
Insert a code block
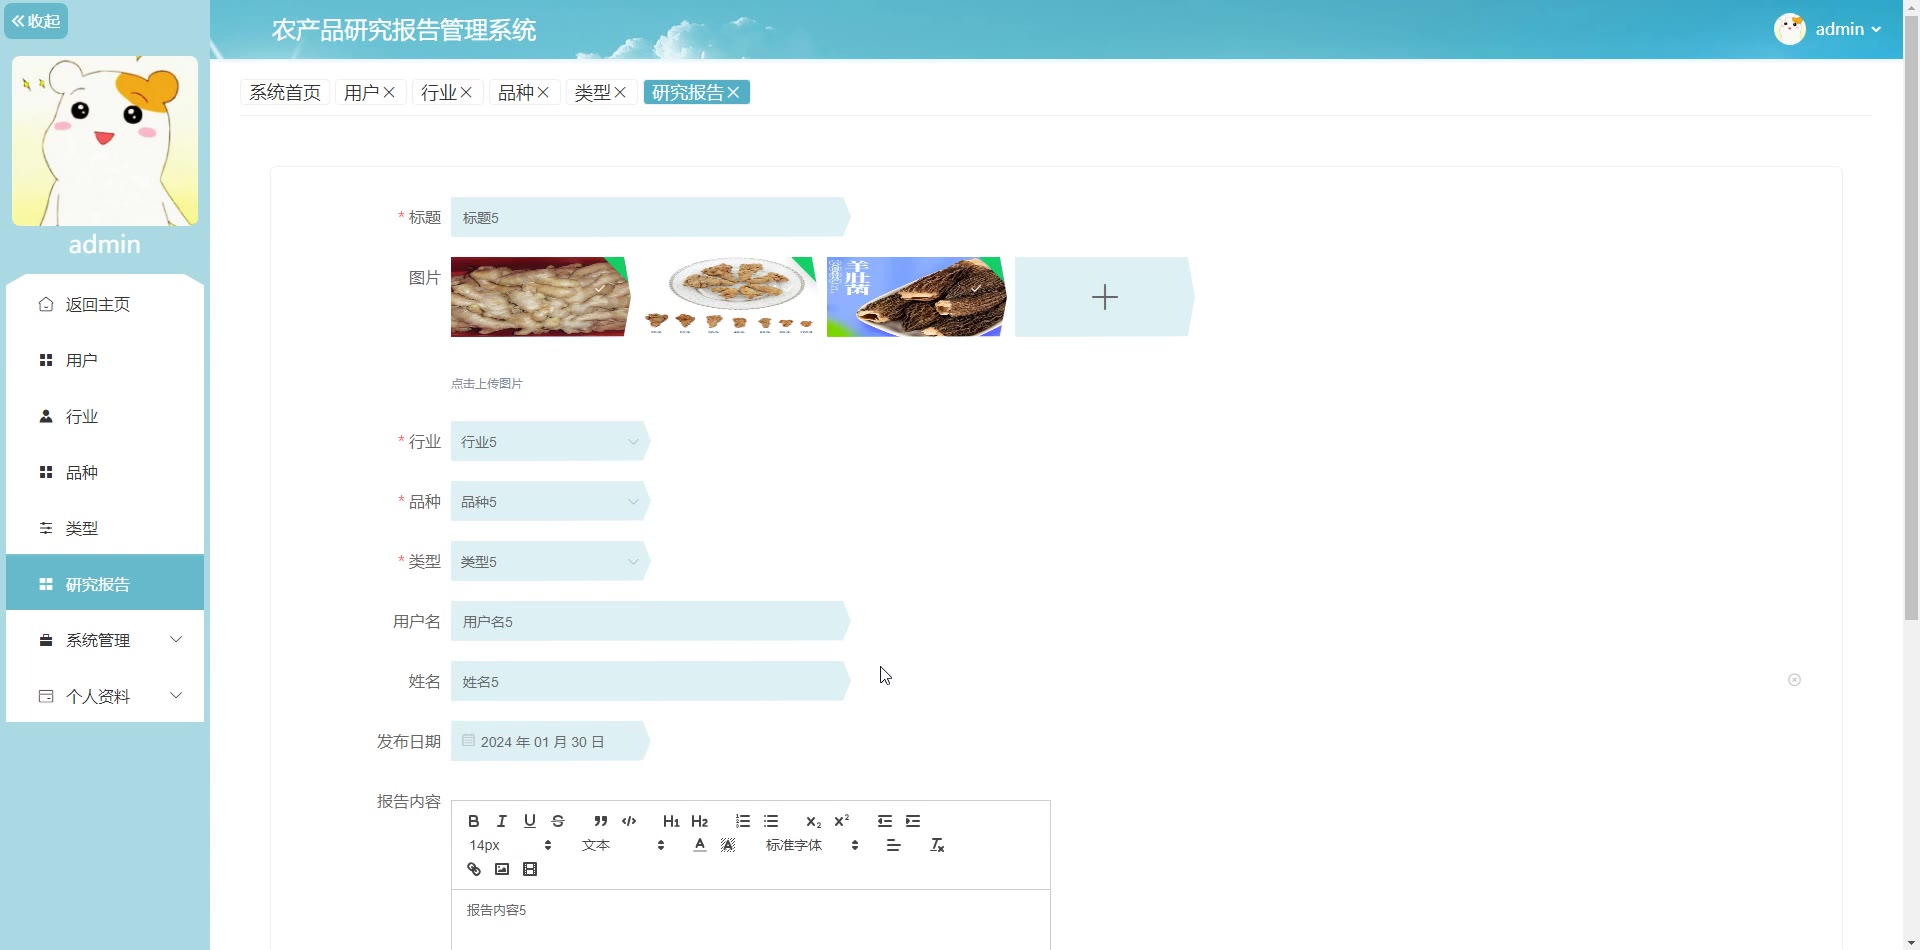pos(629,821)
